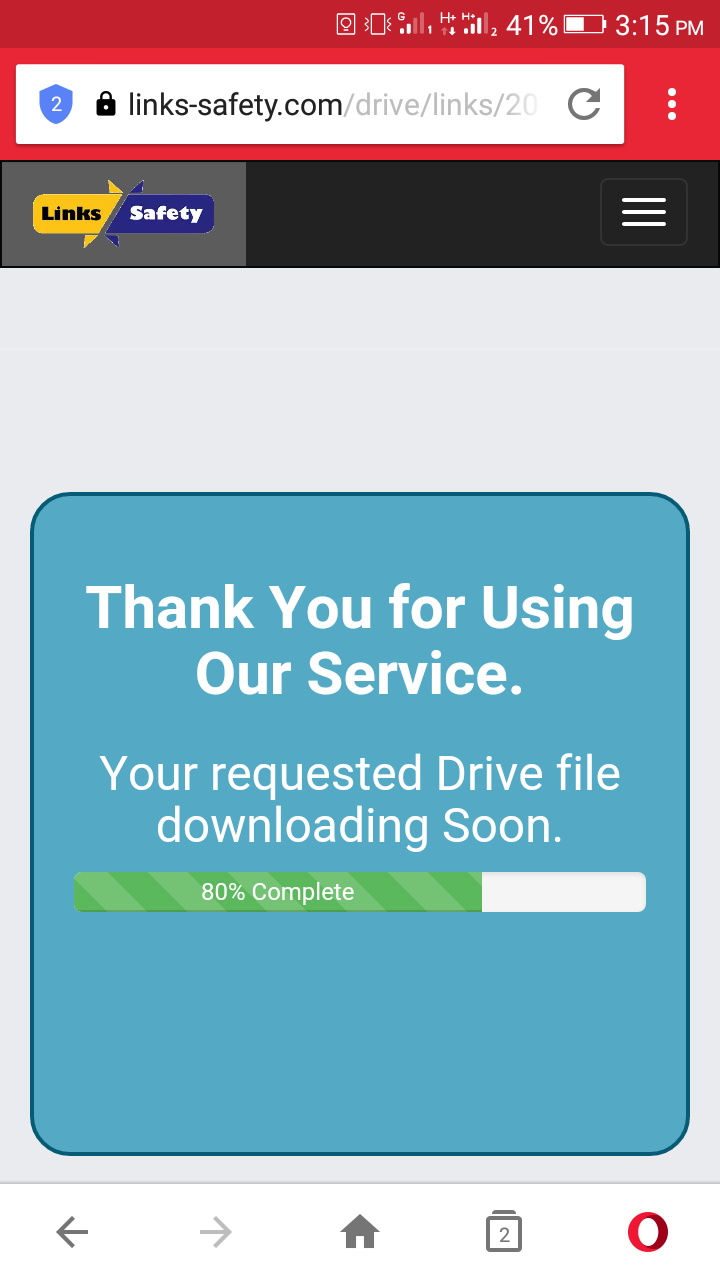Tap the secure padlock icon
Screen dimensions: 720x1280
pos(105,104)
